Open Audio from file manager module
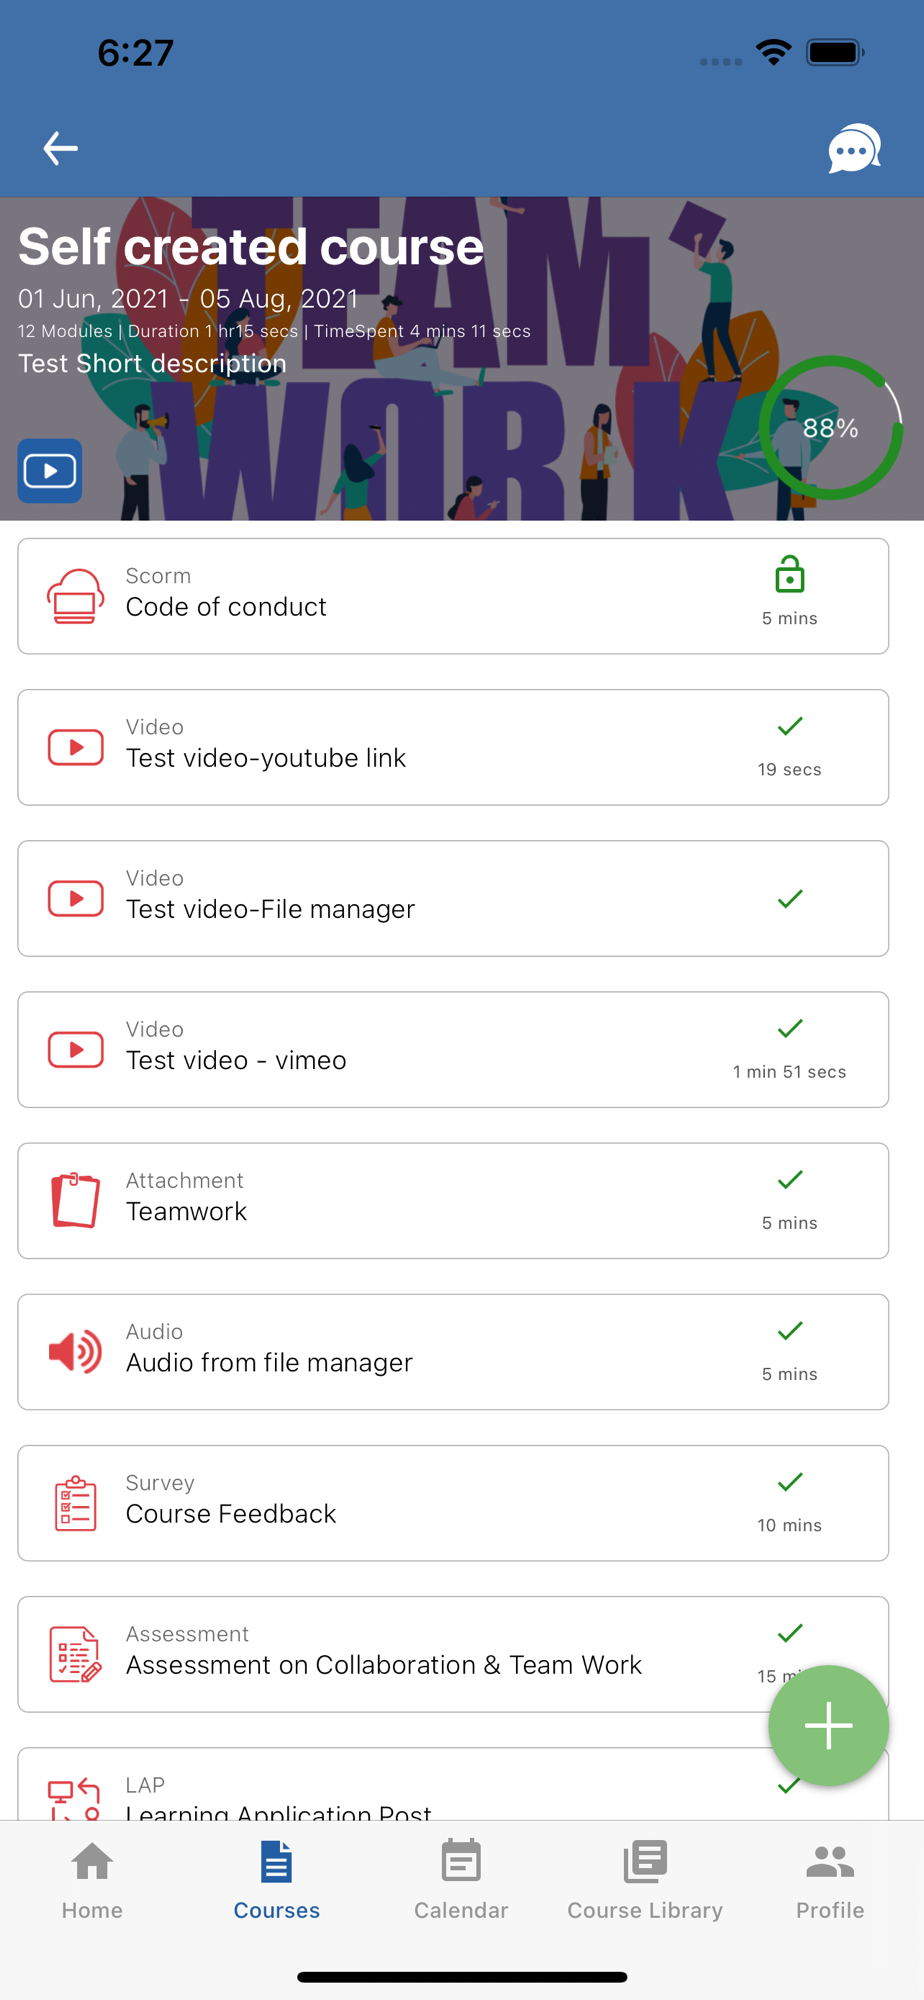 click(453, 1352)
